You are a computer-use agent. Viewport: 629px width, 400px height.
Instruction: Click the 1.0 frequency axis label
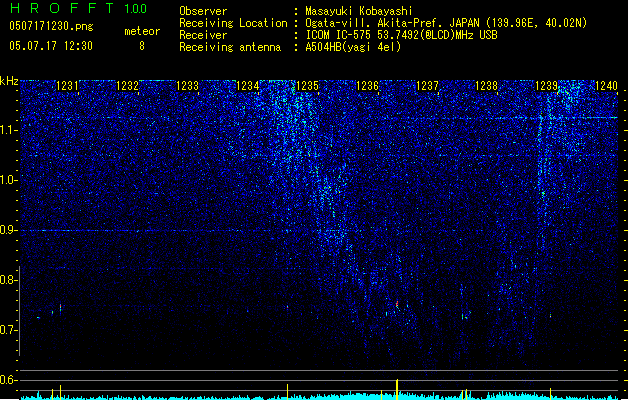(9, 180)
